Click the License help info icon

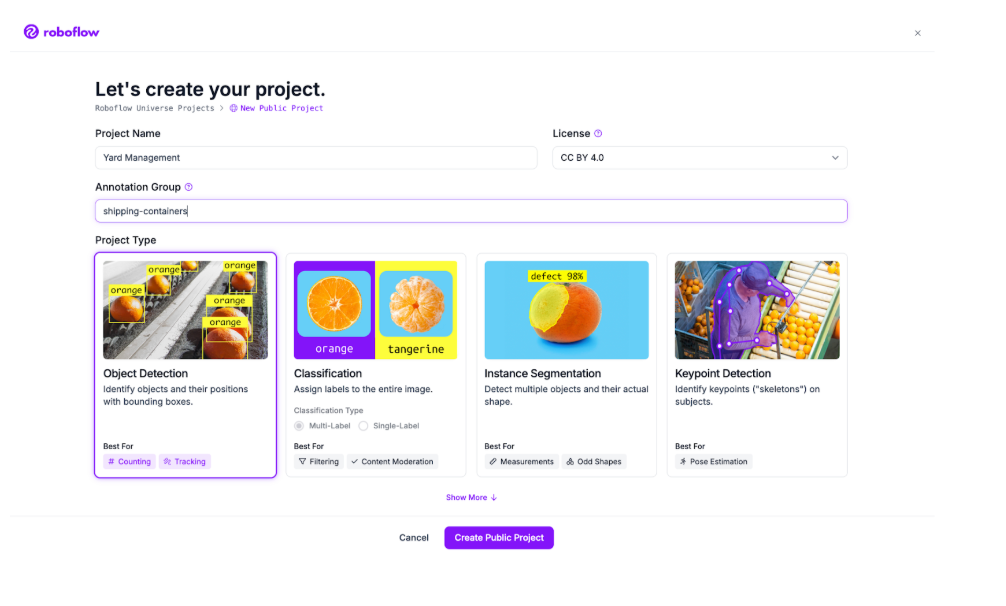(598, 133)
